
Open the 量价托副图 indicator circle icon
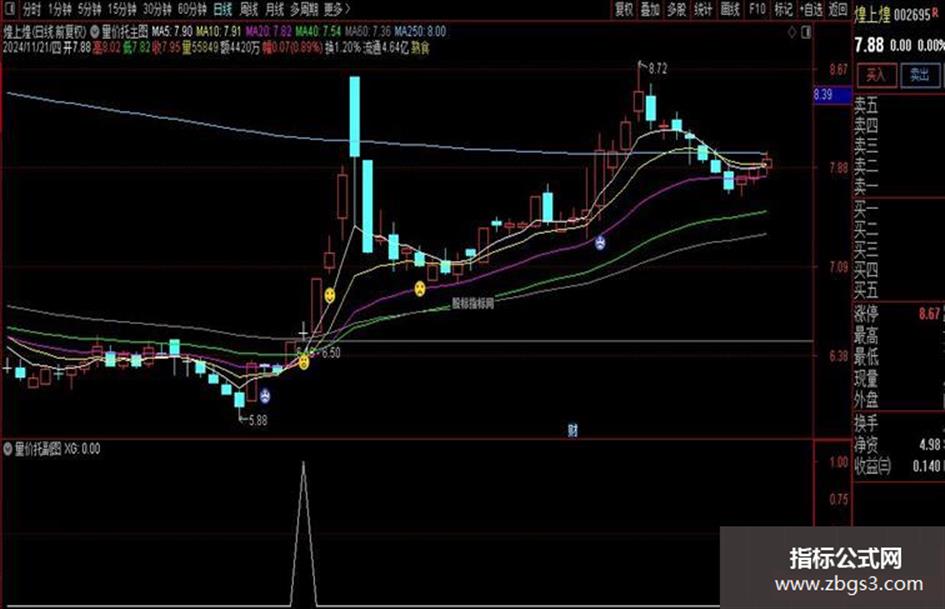tap(8, 449)
